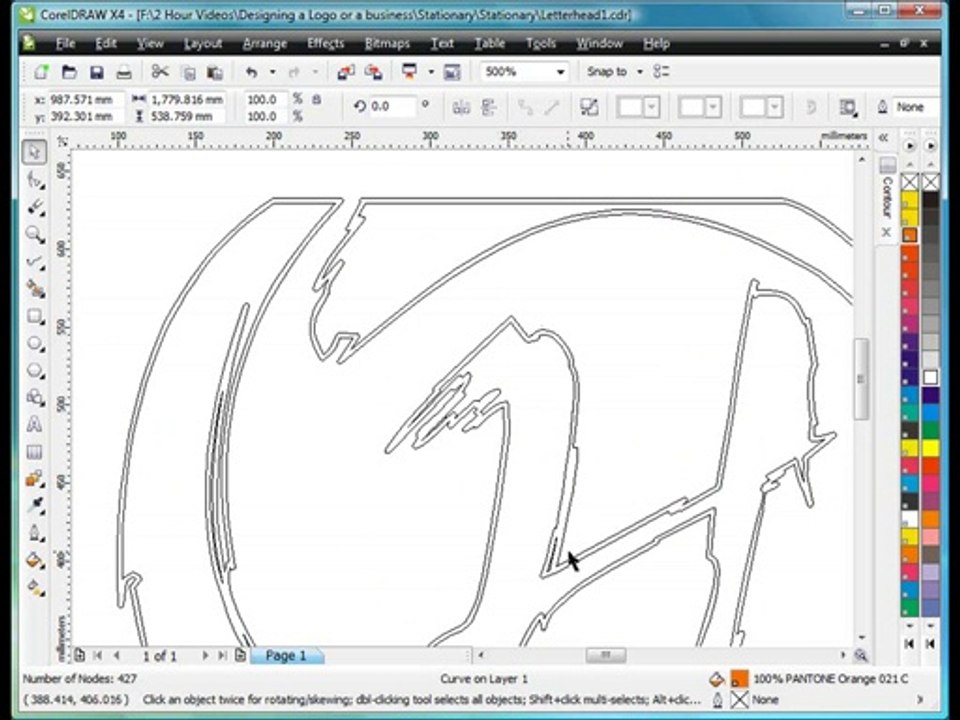The image size is (960, 720).
Task: Select the Interactive Blend tool
Action: (35, 479)
